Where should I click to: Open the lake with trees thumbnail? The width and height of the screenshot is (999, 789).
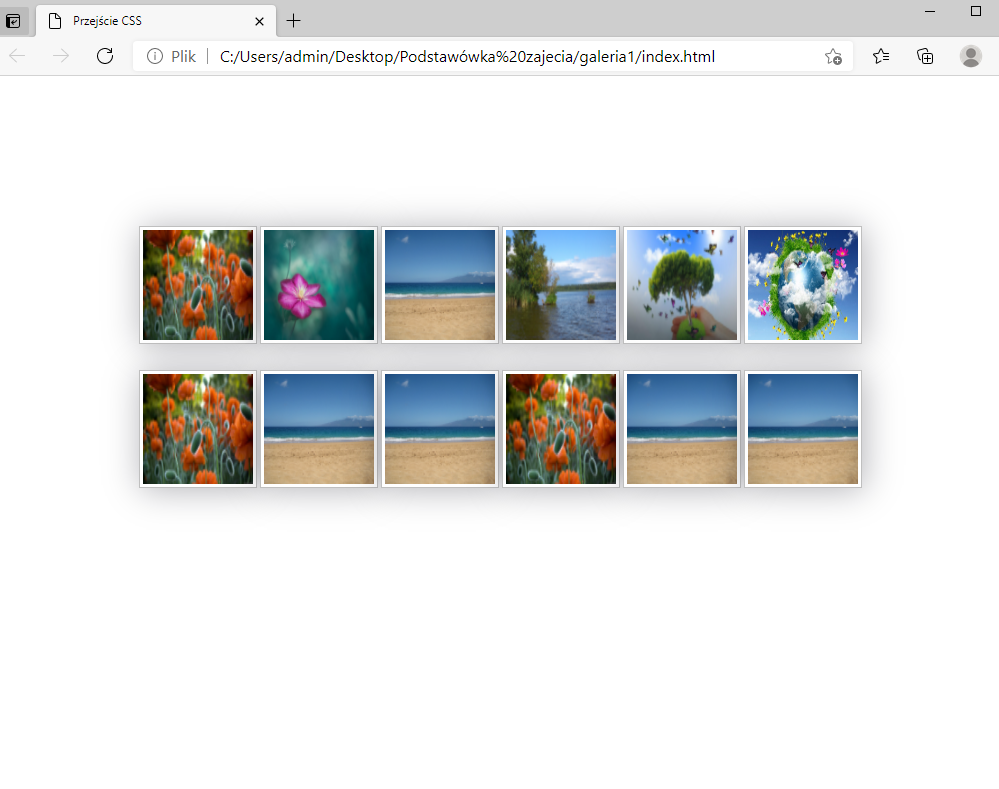point(561,285)
